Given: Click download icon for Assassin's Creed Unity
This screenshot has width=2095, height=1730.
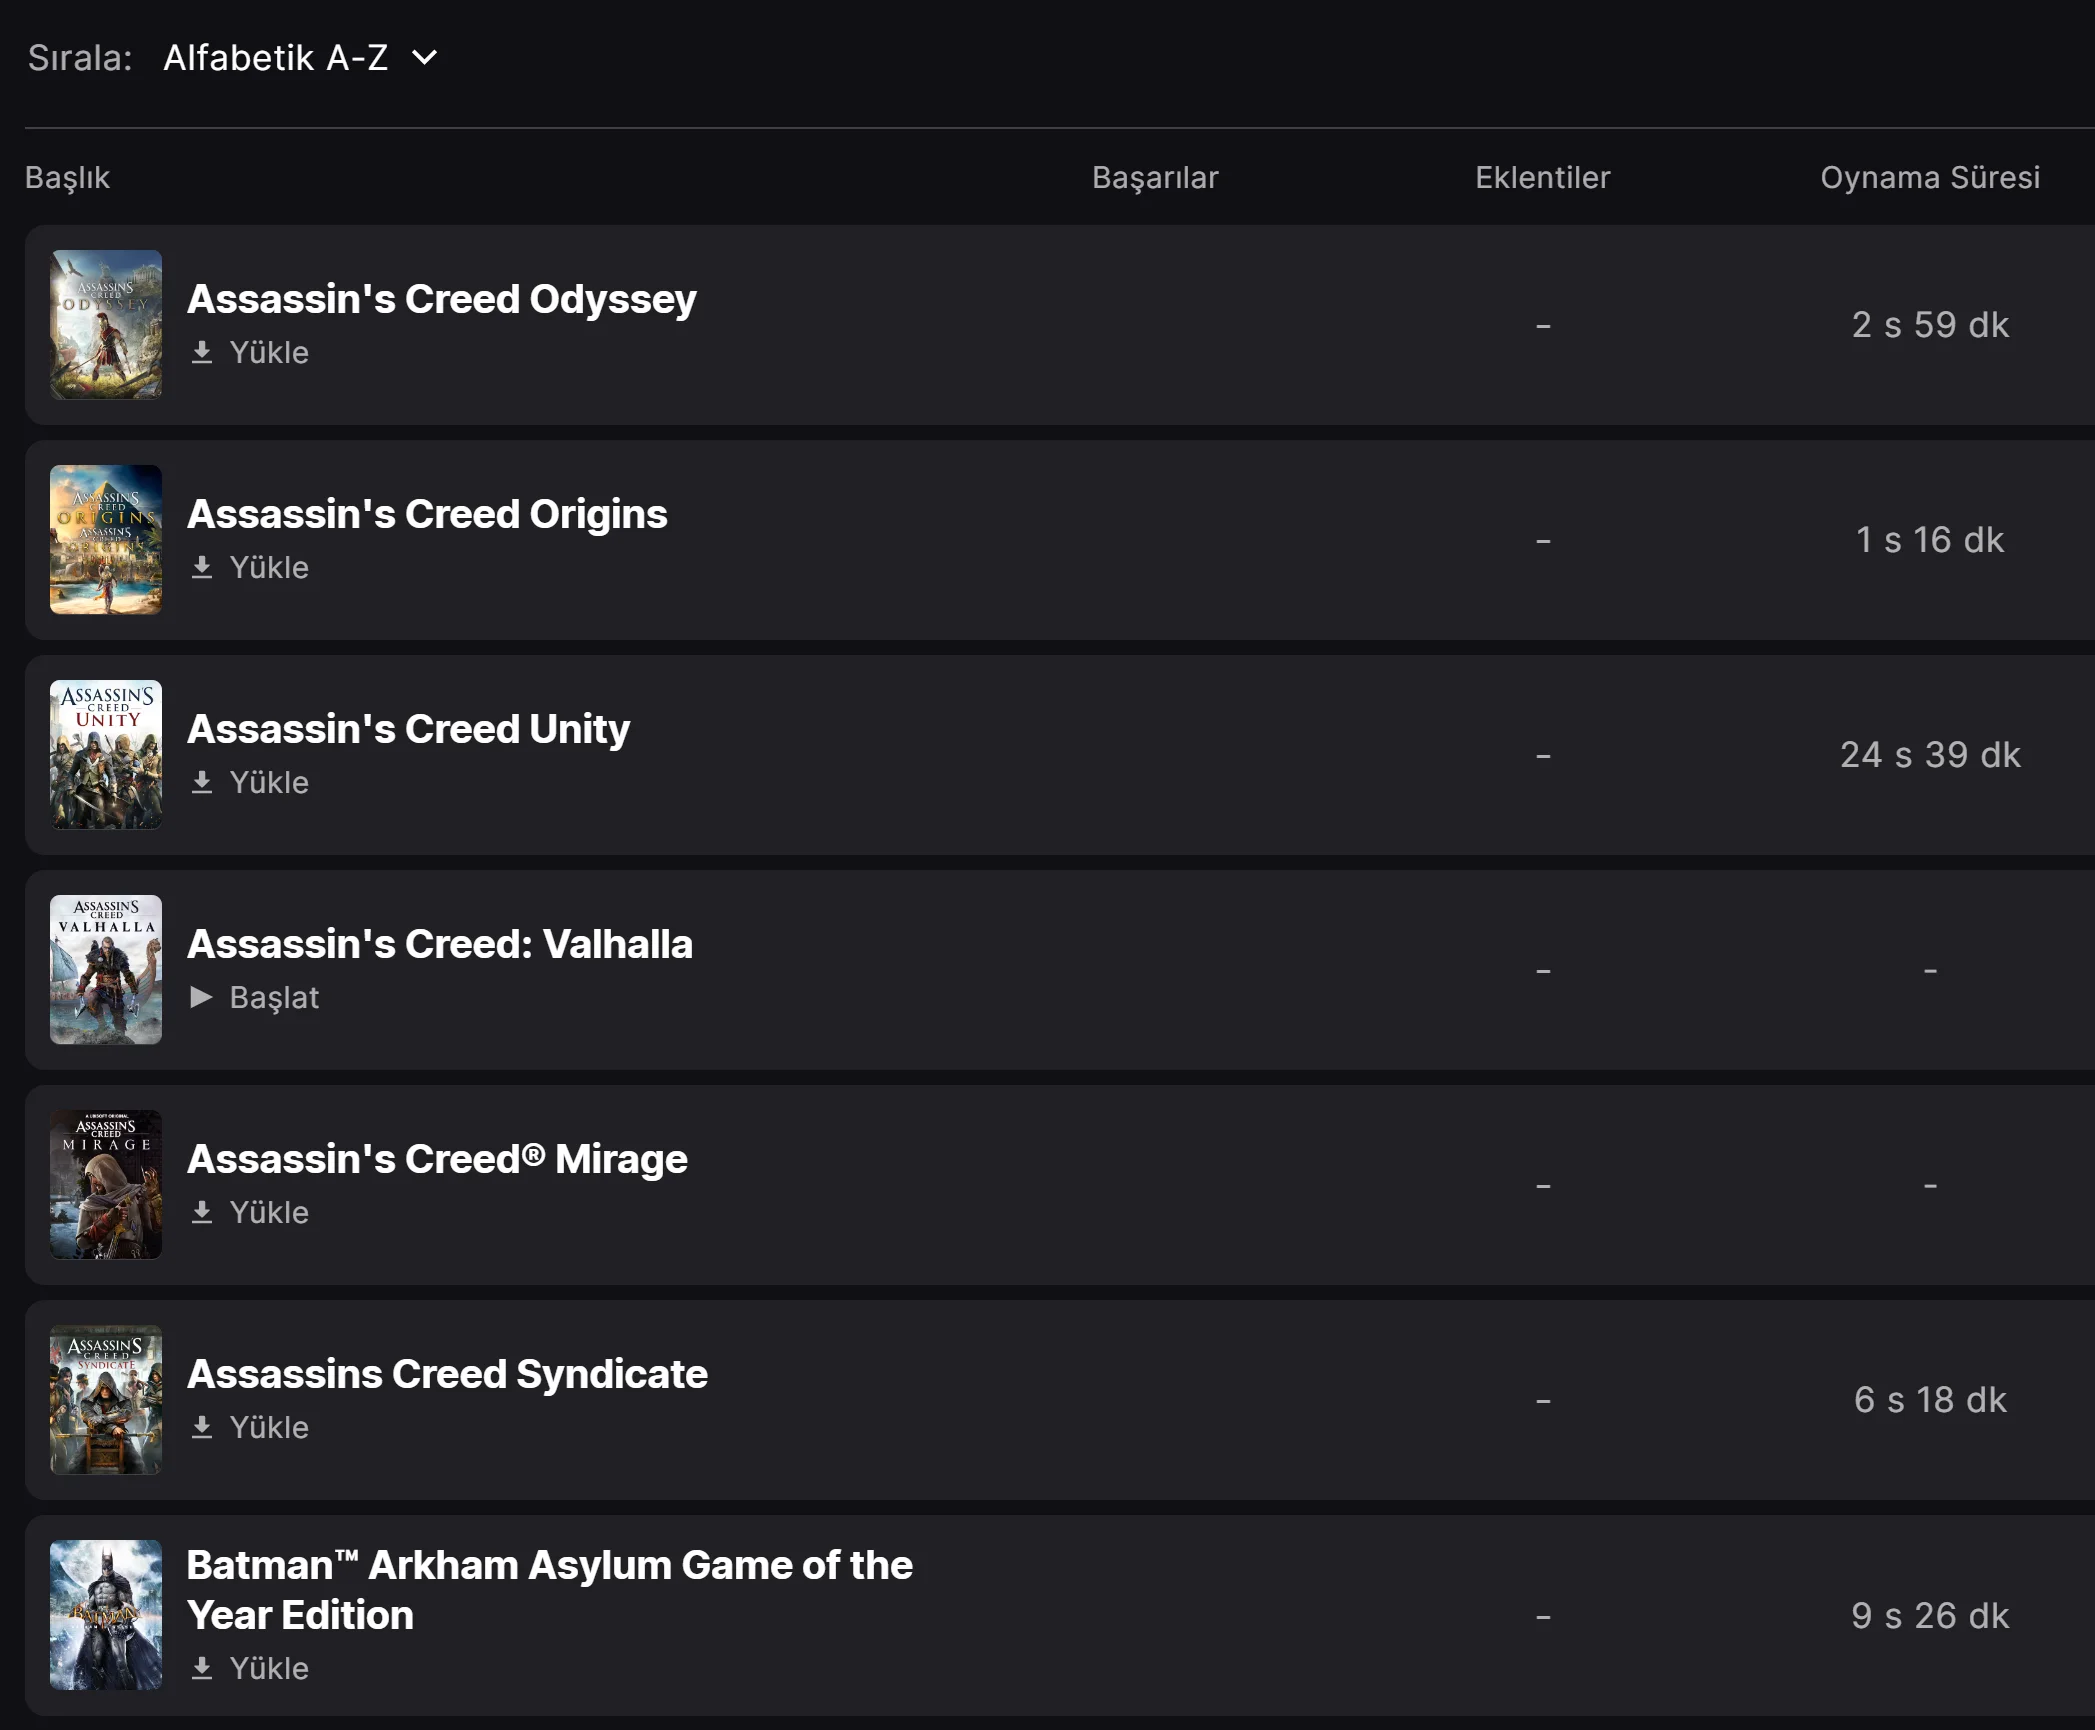Looking at the screenshot, I should coord(202,782).
